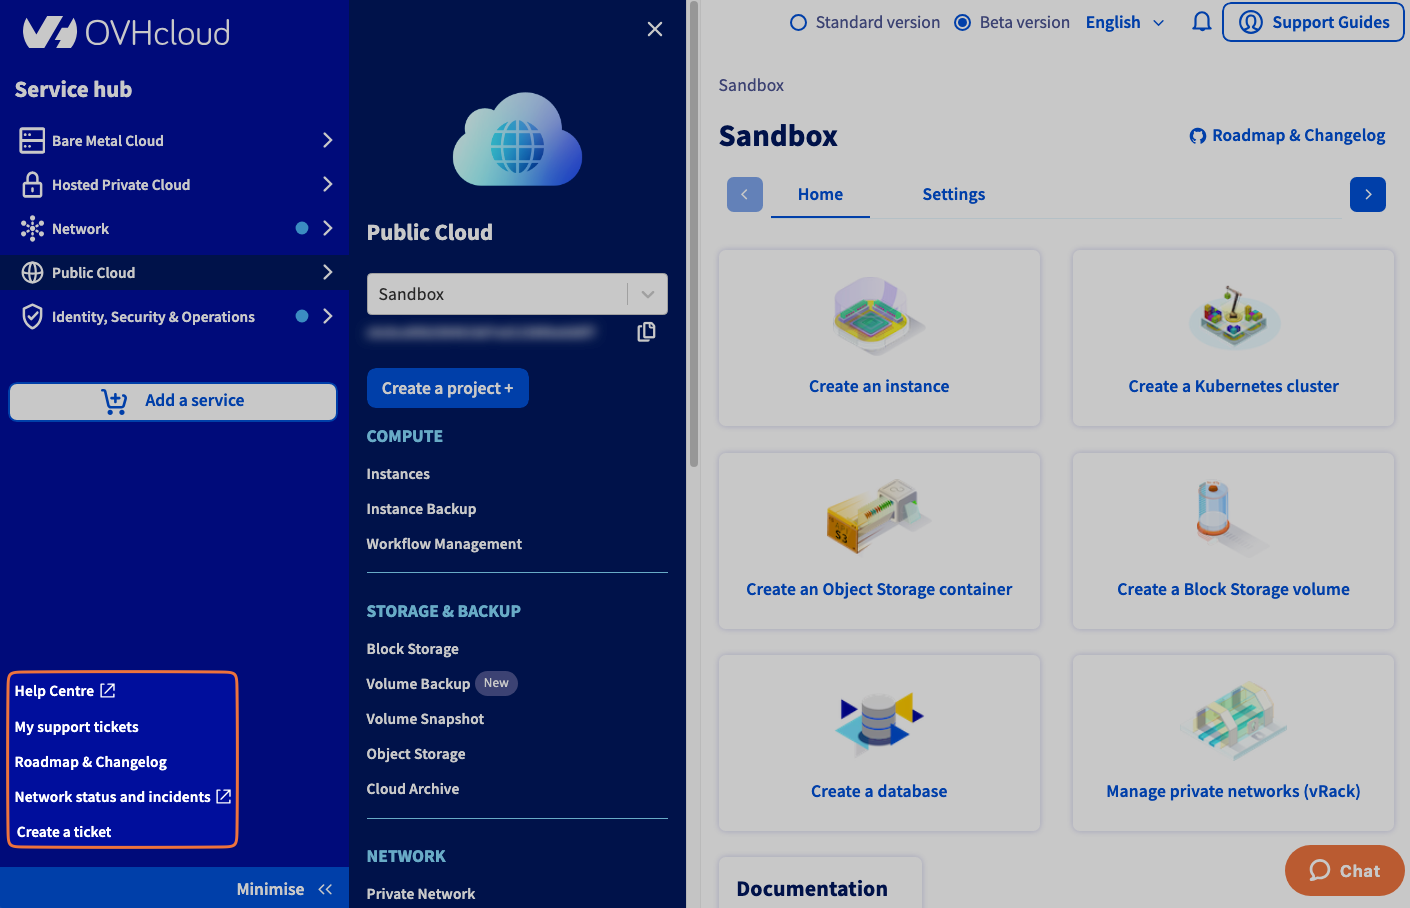Click the Block Storage volume illustration
The image size is (1410, 908).
tap(1232, 518)
